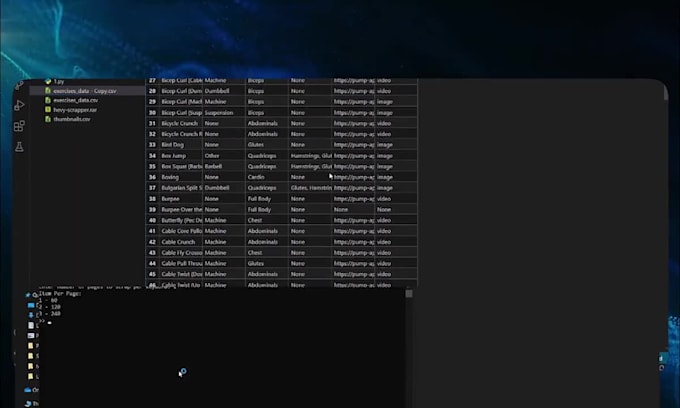The height and width of the screenshot is (408, 680).
Task: Select the 'Cable Crunch' cell
Action: pos(181,242)
